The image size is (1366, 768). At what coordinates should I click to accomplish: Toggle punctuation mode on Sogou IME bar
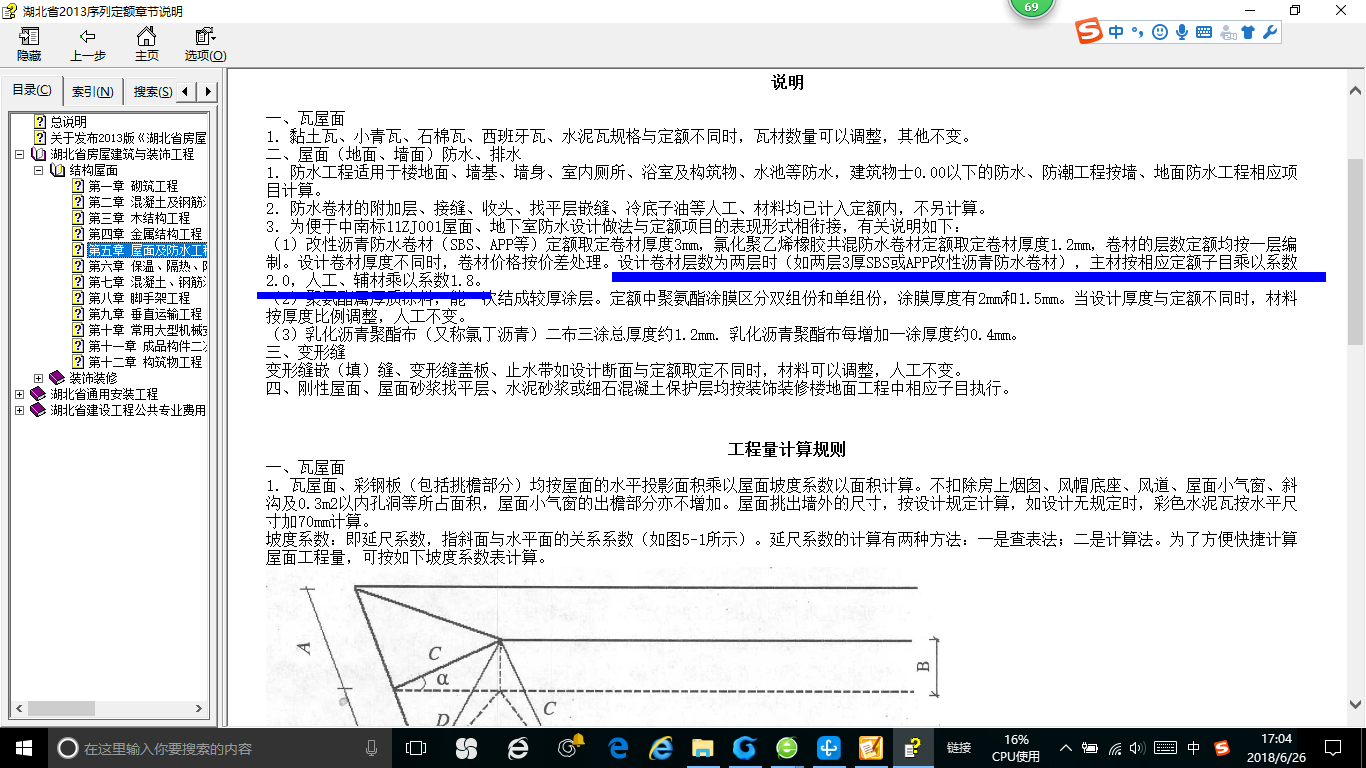point(1138,32)
